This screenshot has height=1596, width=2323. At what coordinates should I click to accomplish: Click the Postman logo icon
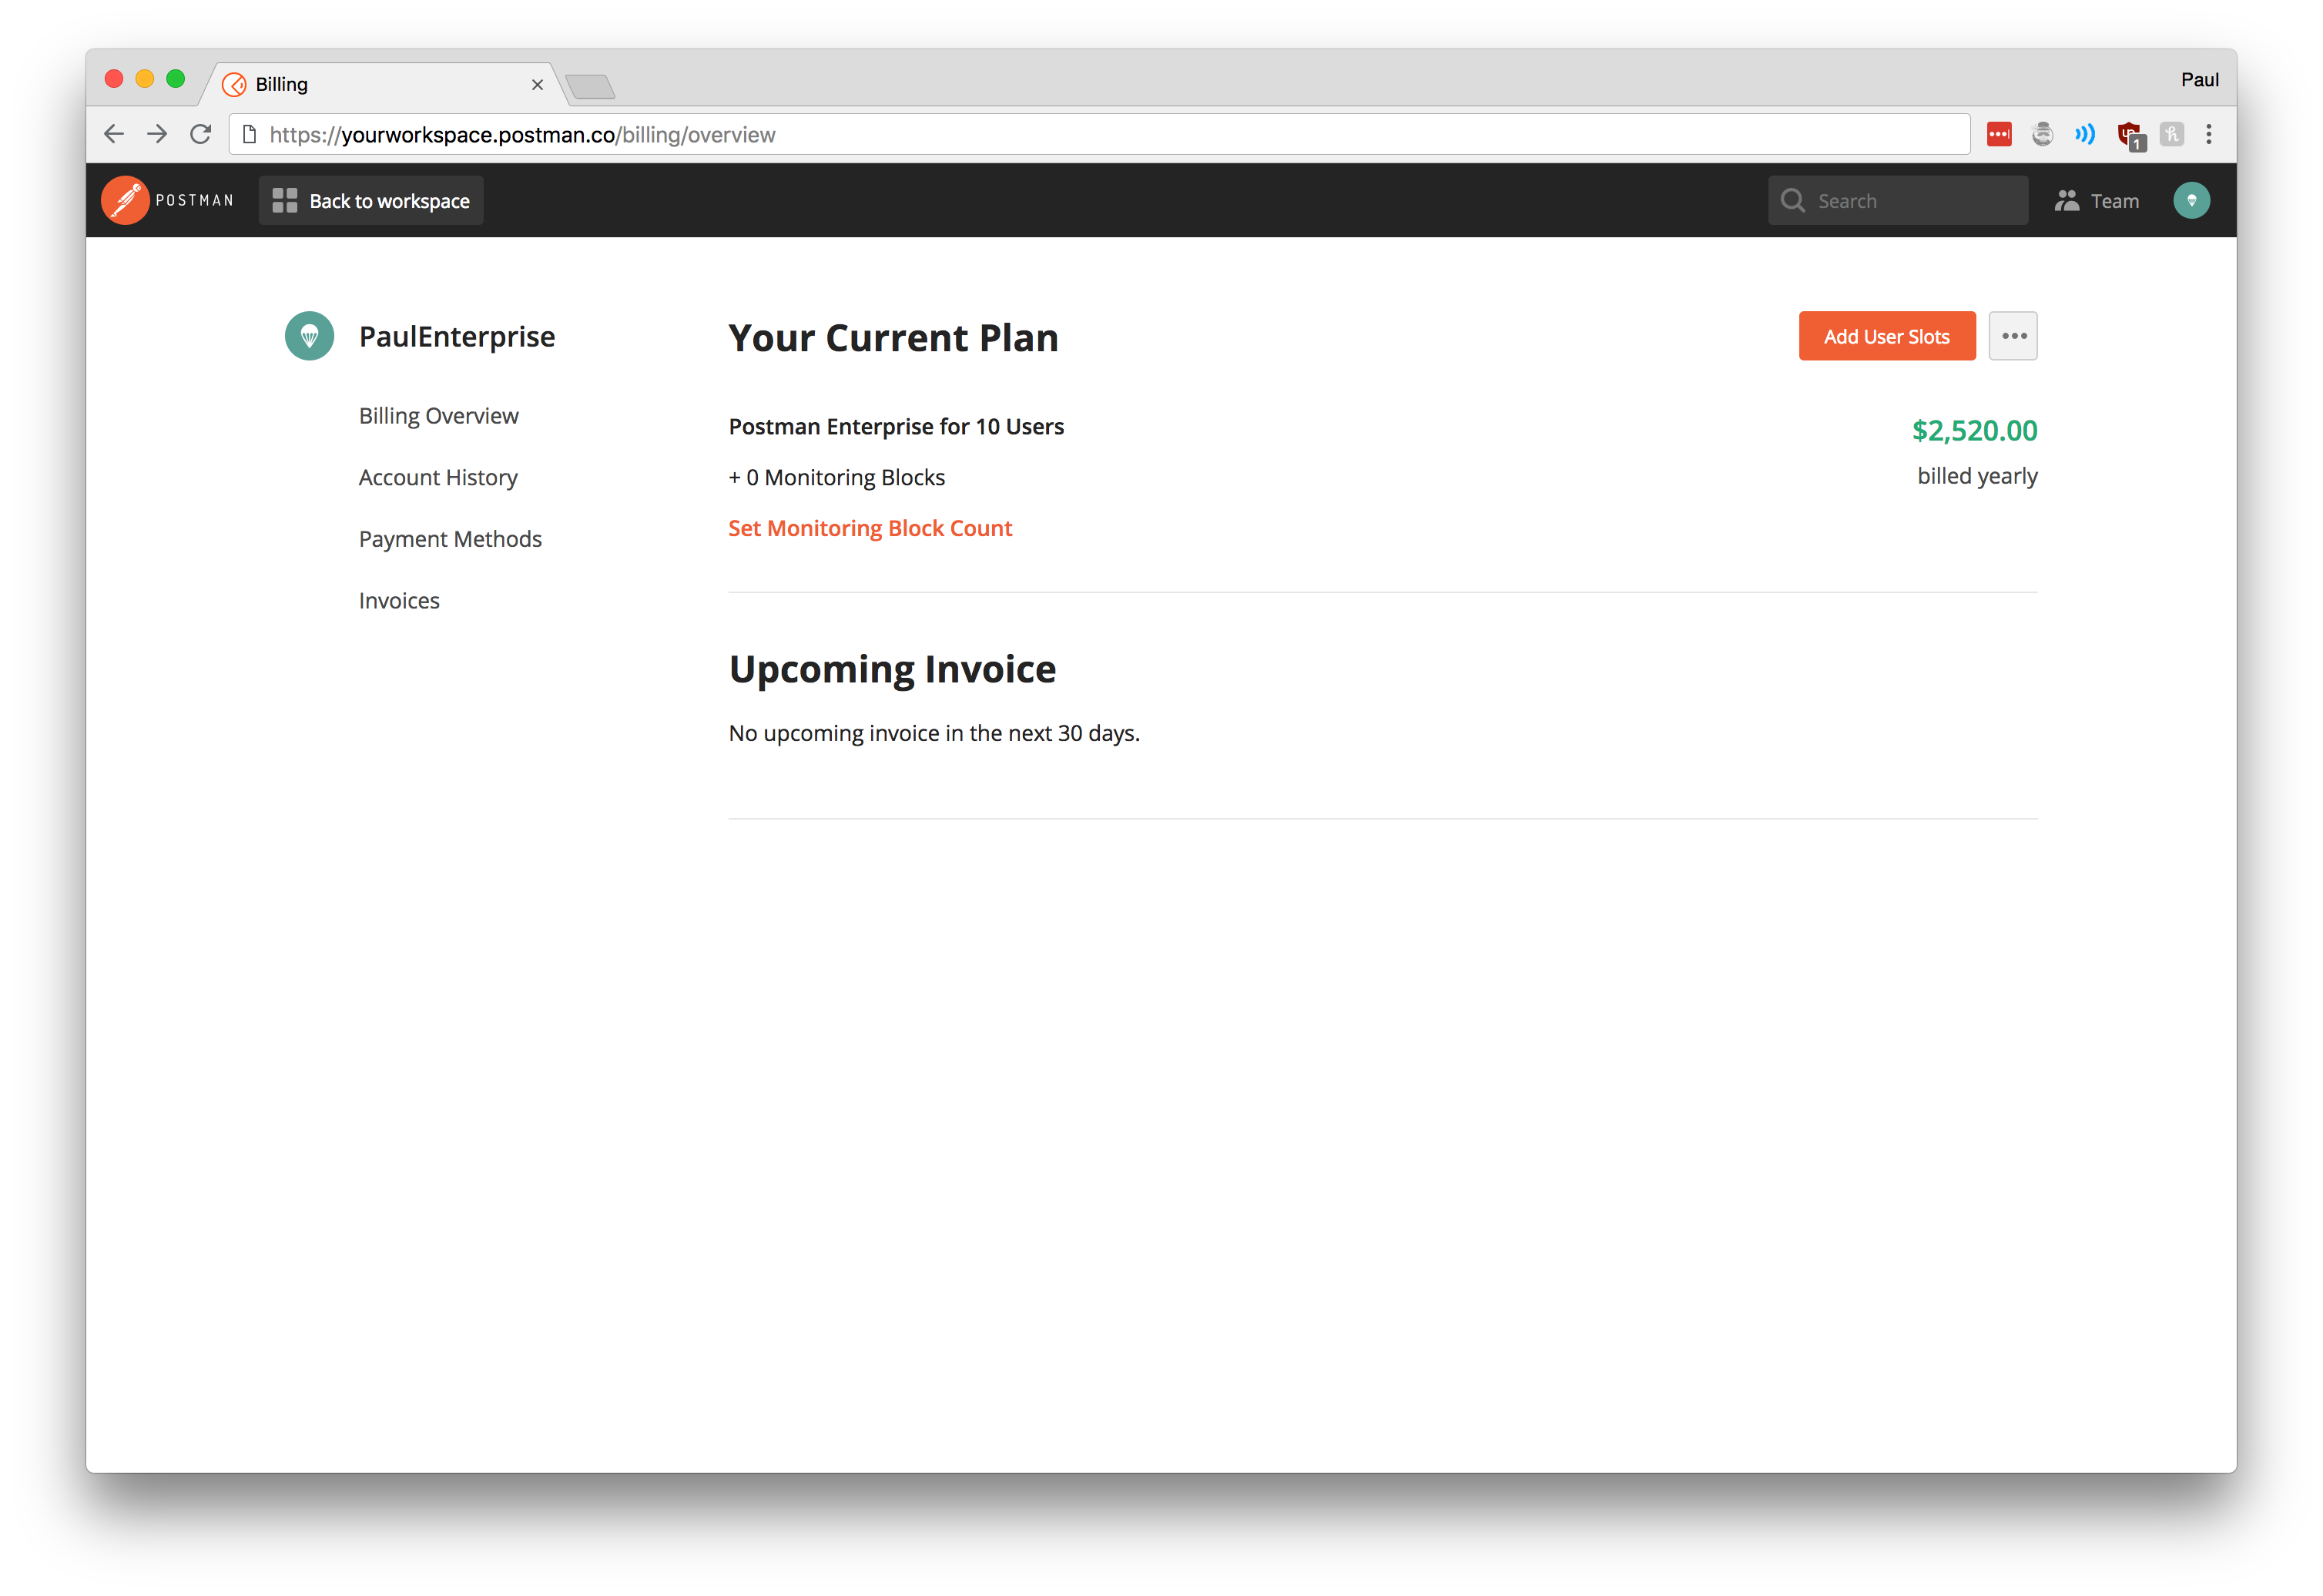point(125,201)
